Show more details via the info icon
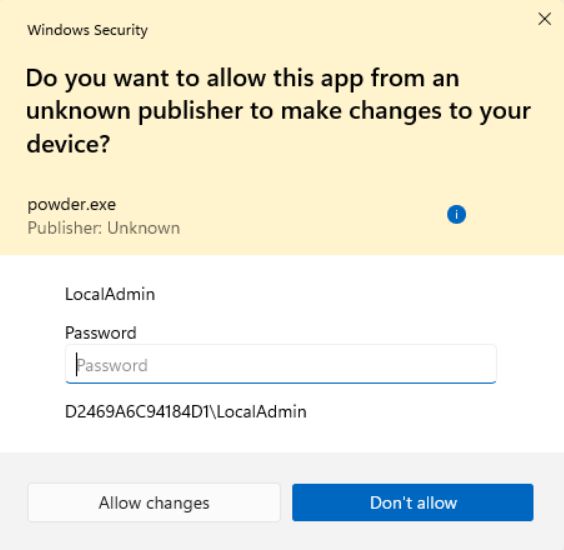 (x=456, y=215)
